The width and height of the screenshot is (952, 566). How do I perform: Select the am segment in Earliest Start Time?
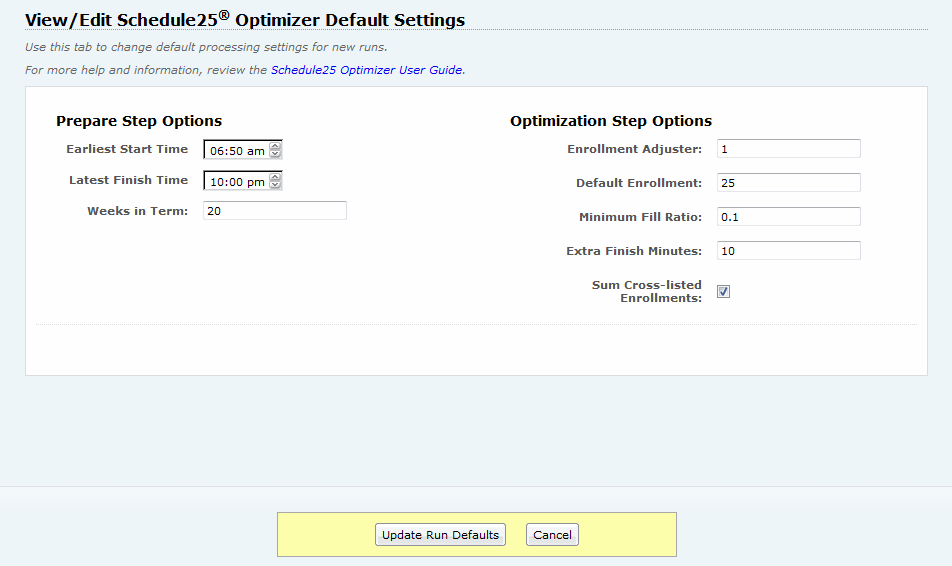[256, 151]
